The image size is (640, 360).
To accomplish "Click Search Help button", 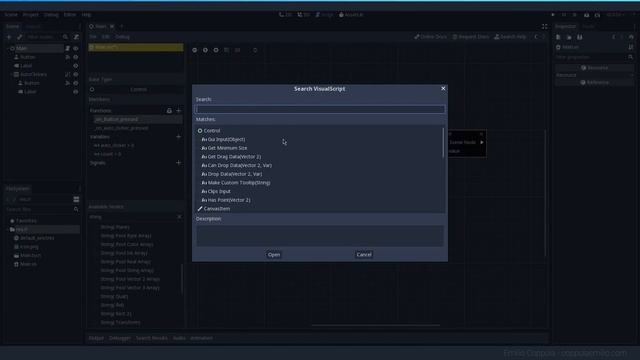I will pyautogui.click(x=510, y=37).
